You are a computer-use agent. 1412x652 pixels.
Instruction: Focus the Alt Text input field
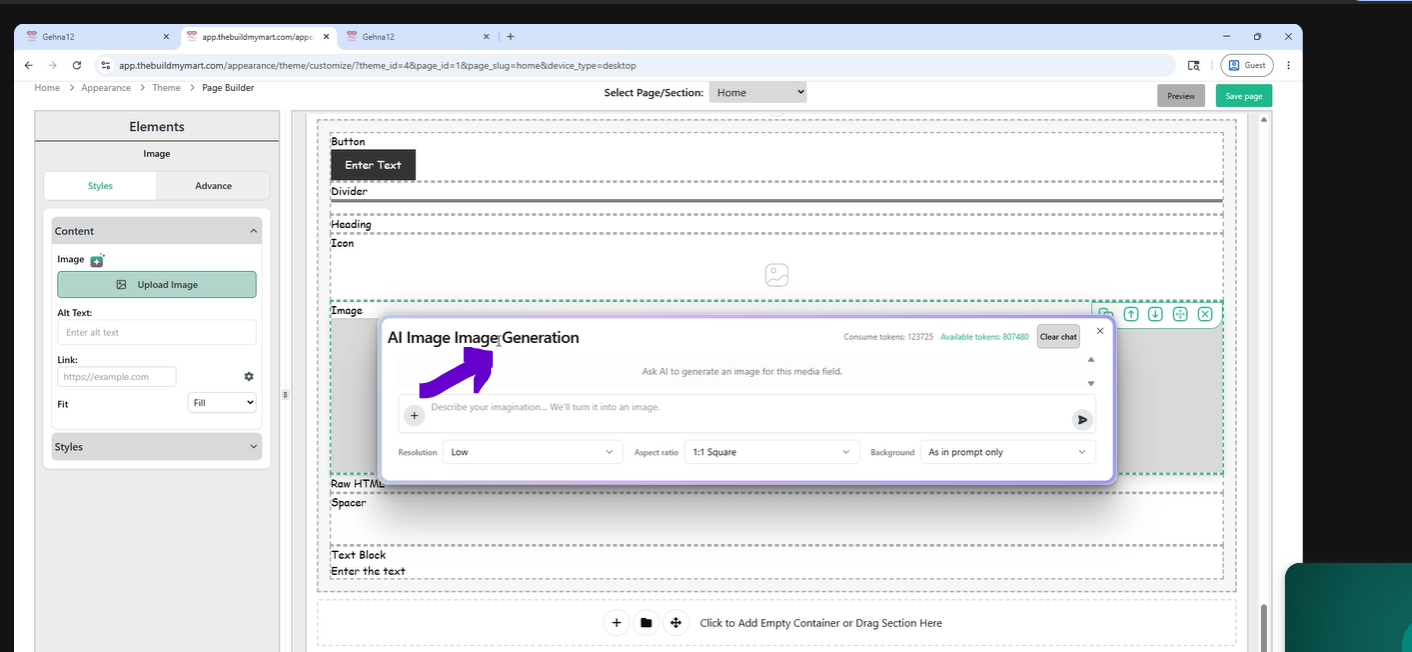click(157, 332)
